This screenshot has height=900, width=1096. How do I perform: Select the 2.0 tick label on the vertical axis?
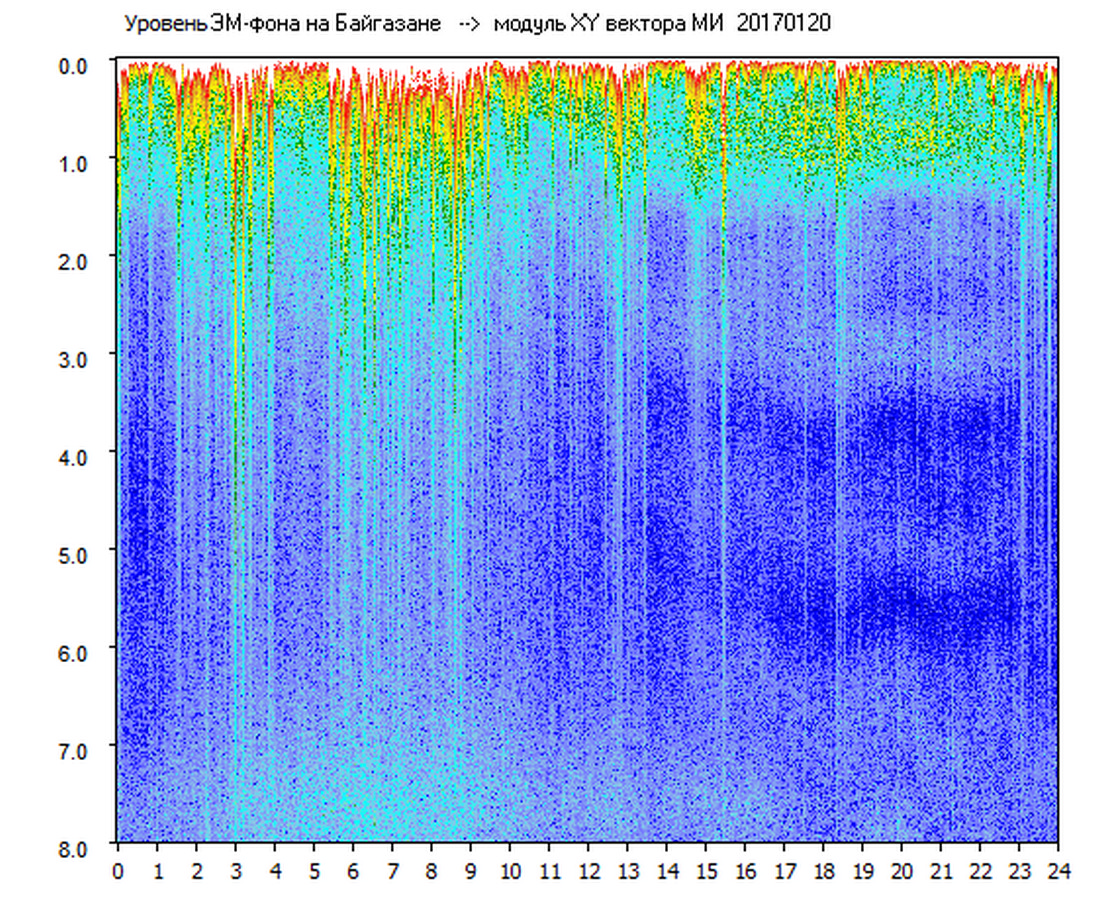pyautogui.click(x=76, y=260)
